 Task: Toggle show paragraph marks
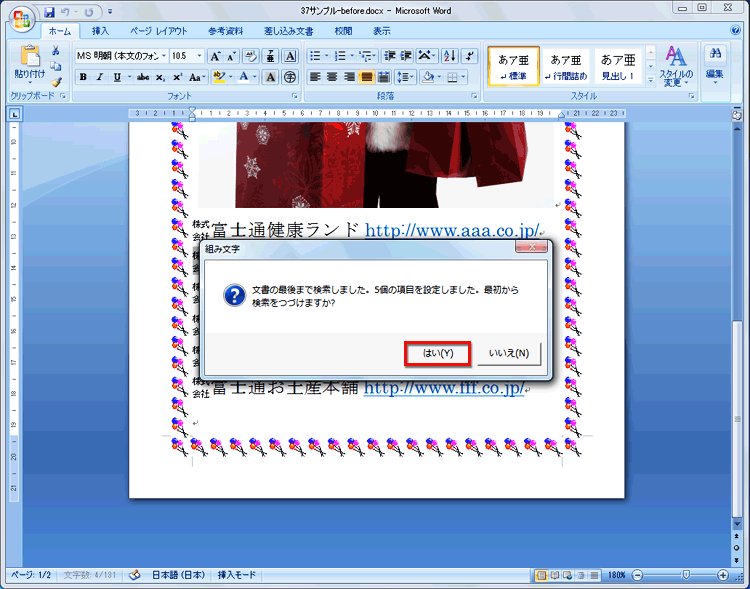pos(470,56)
